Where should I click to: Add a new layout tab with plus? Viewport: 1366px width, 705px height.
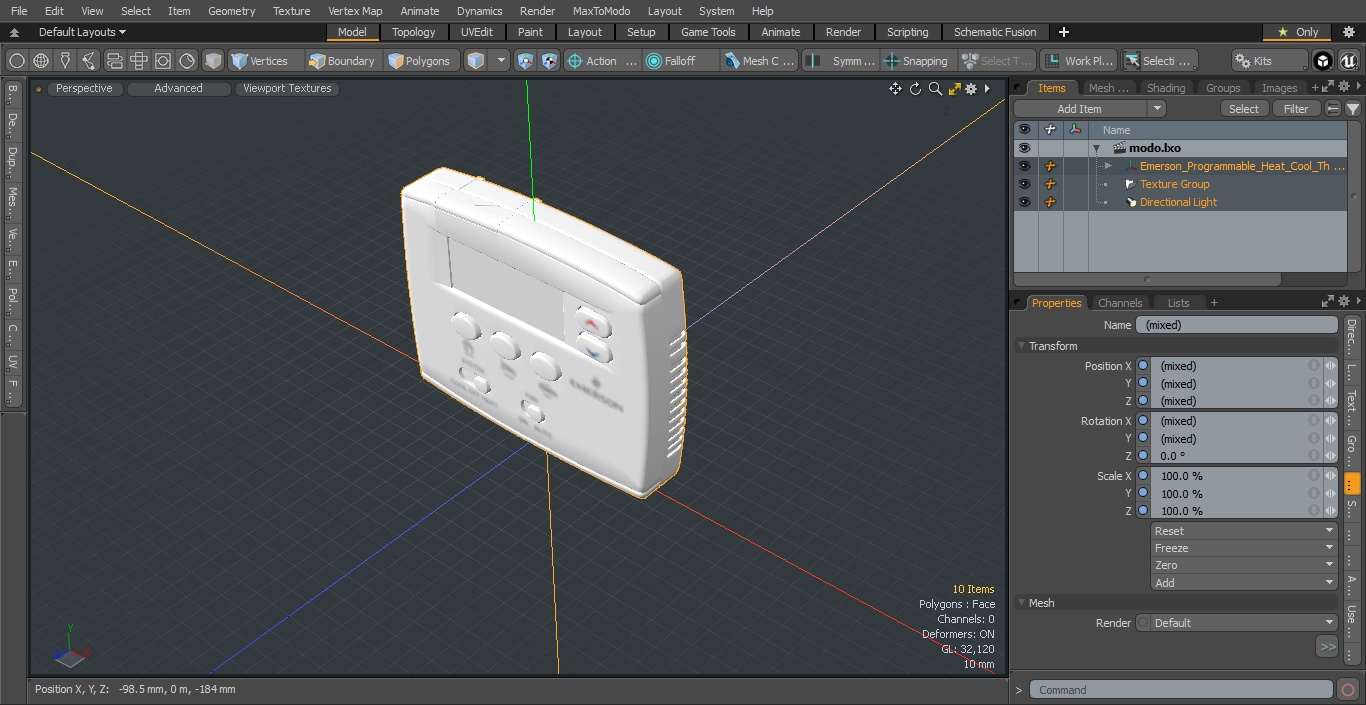[1063, 32]
